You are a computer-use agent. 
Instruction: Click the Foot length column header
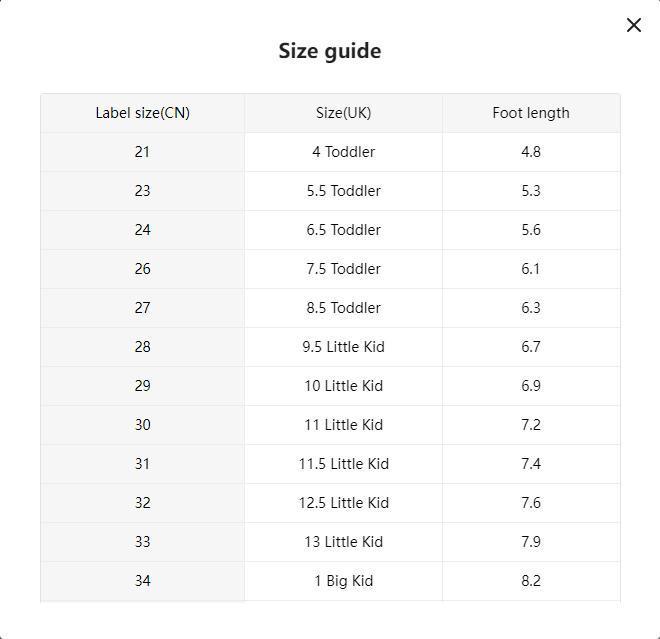click(531, 113)
